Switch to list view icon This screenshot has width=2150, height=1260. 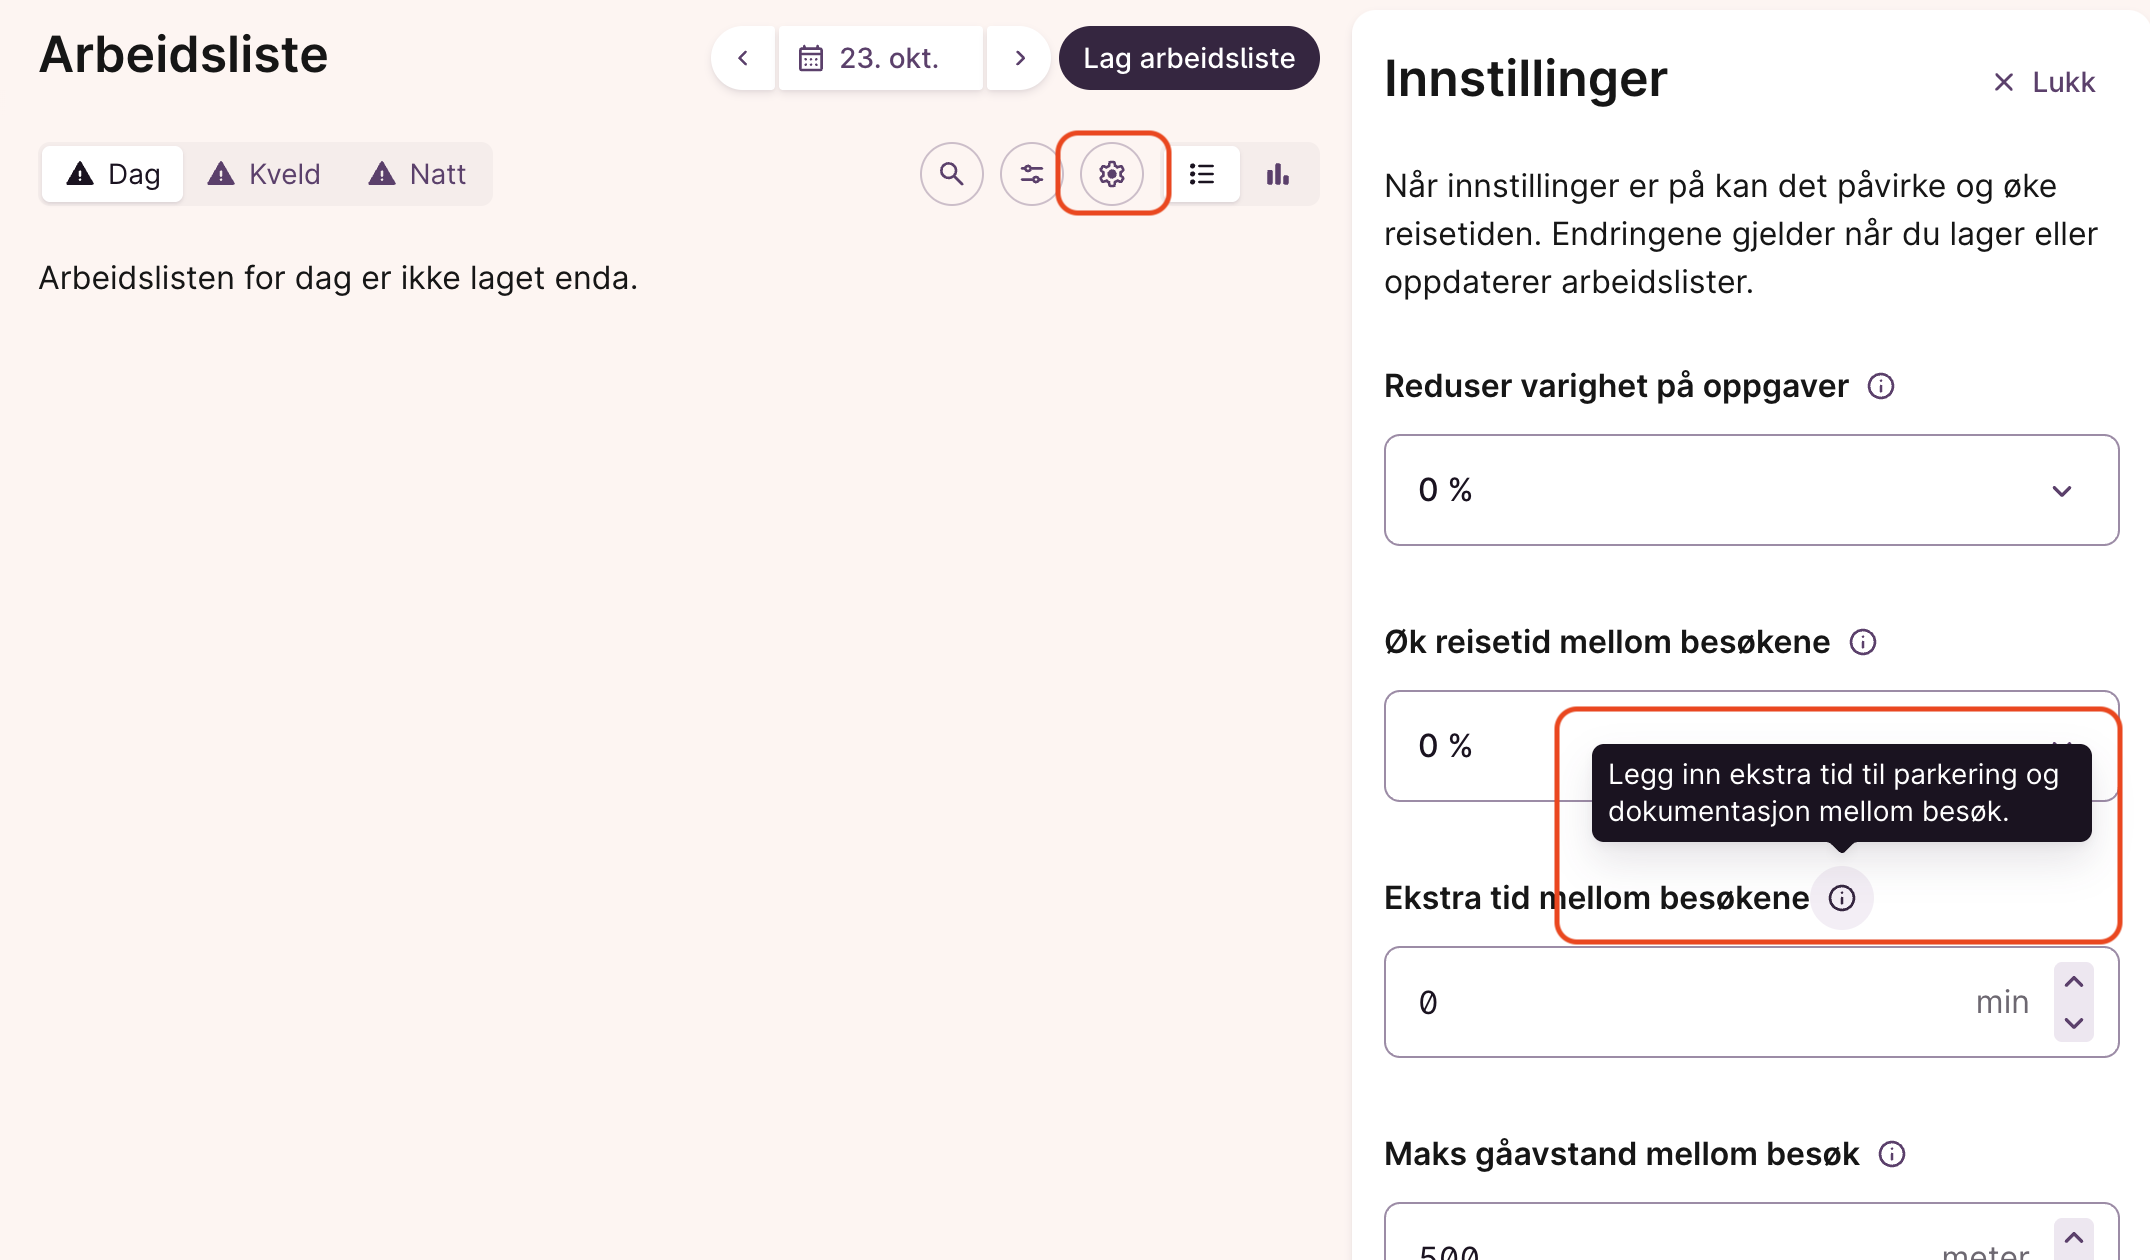click(x=1202, y=174)
